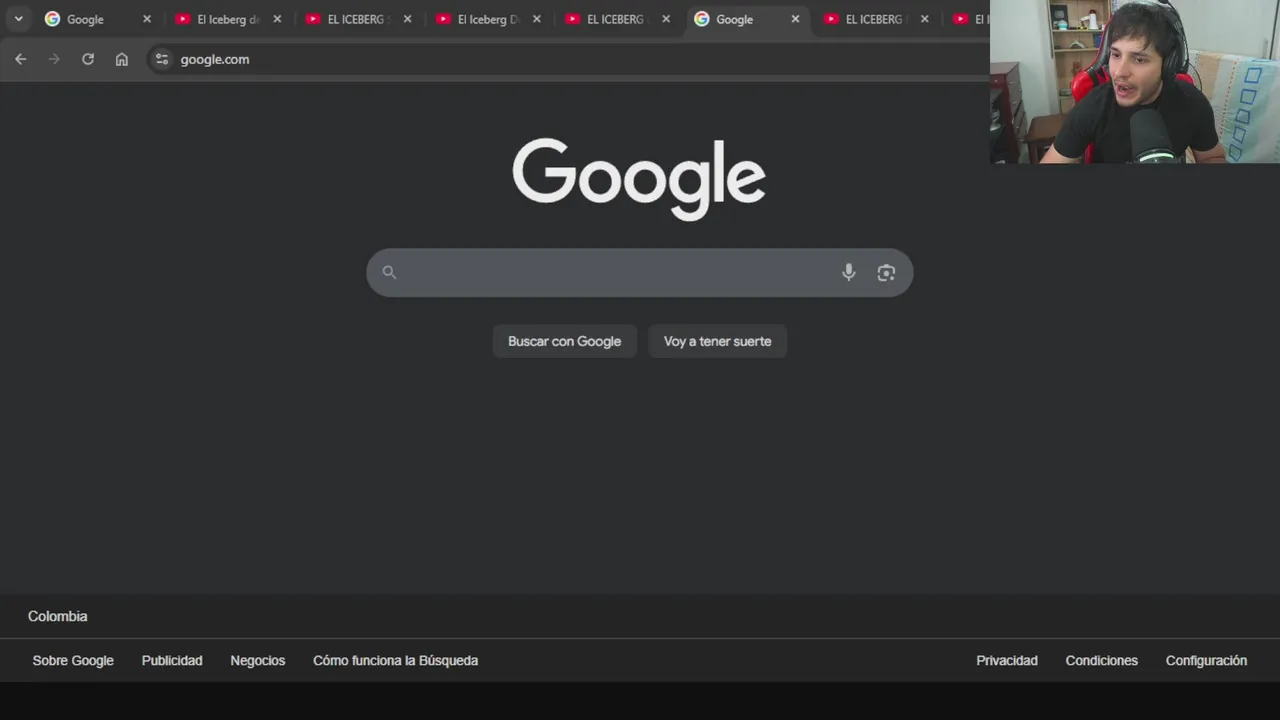Open the Privacidad footer link
Screen dimensions: 1280x720
coord(1007,660)
